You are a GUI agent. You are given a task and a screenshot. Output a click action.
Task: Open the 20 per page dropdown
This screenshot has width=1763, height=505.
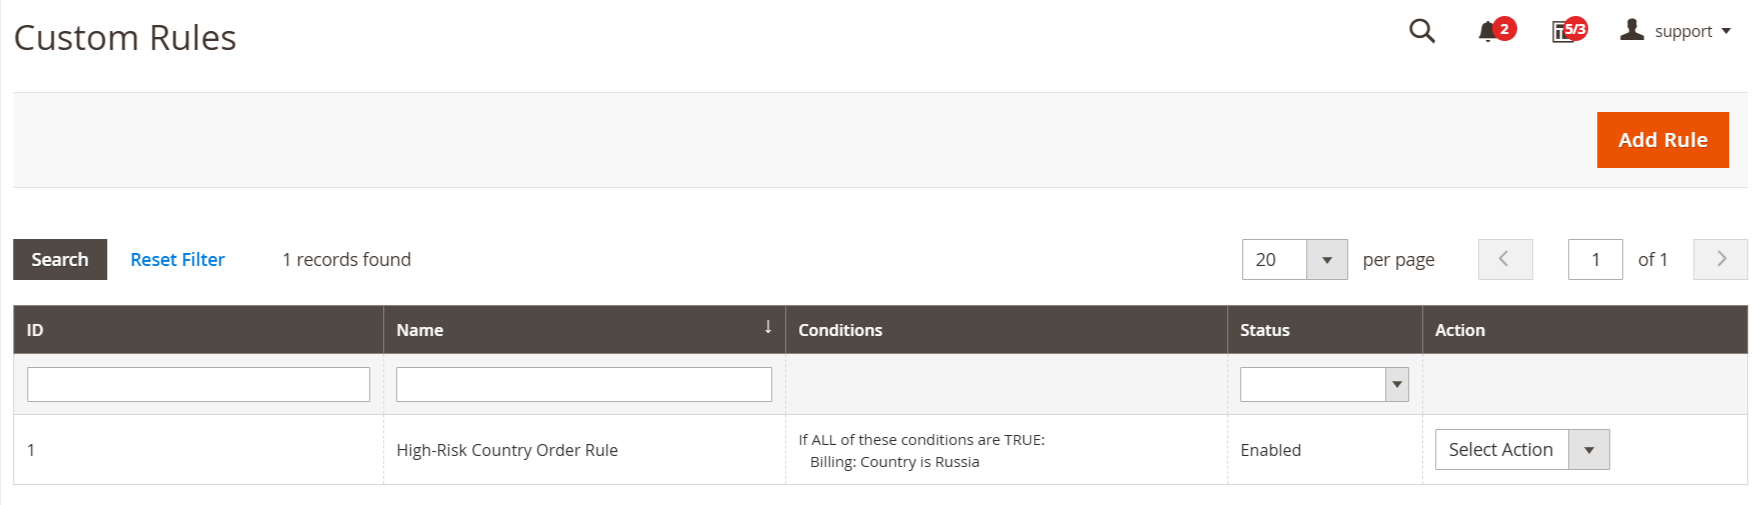click(1294, 260)
